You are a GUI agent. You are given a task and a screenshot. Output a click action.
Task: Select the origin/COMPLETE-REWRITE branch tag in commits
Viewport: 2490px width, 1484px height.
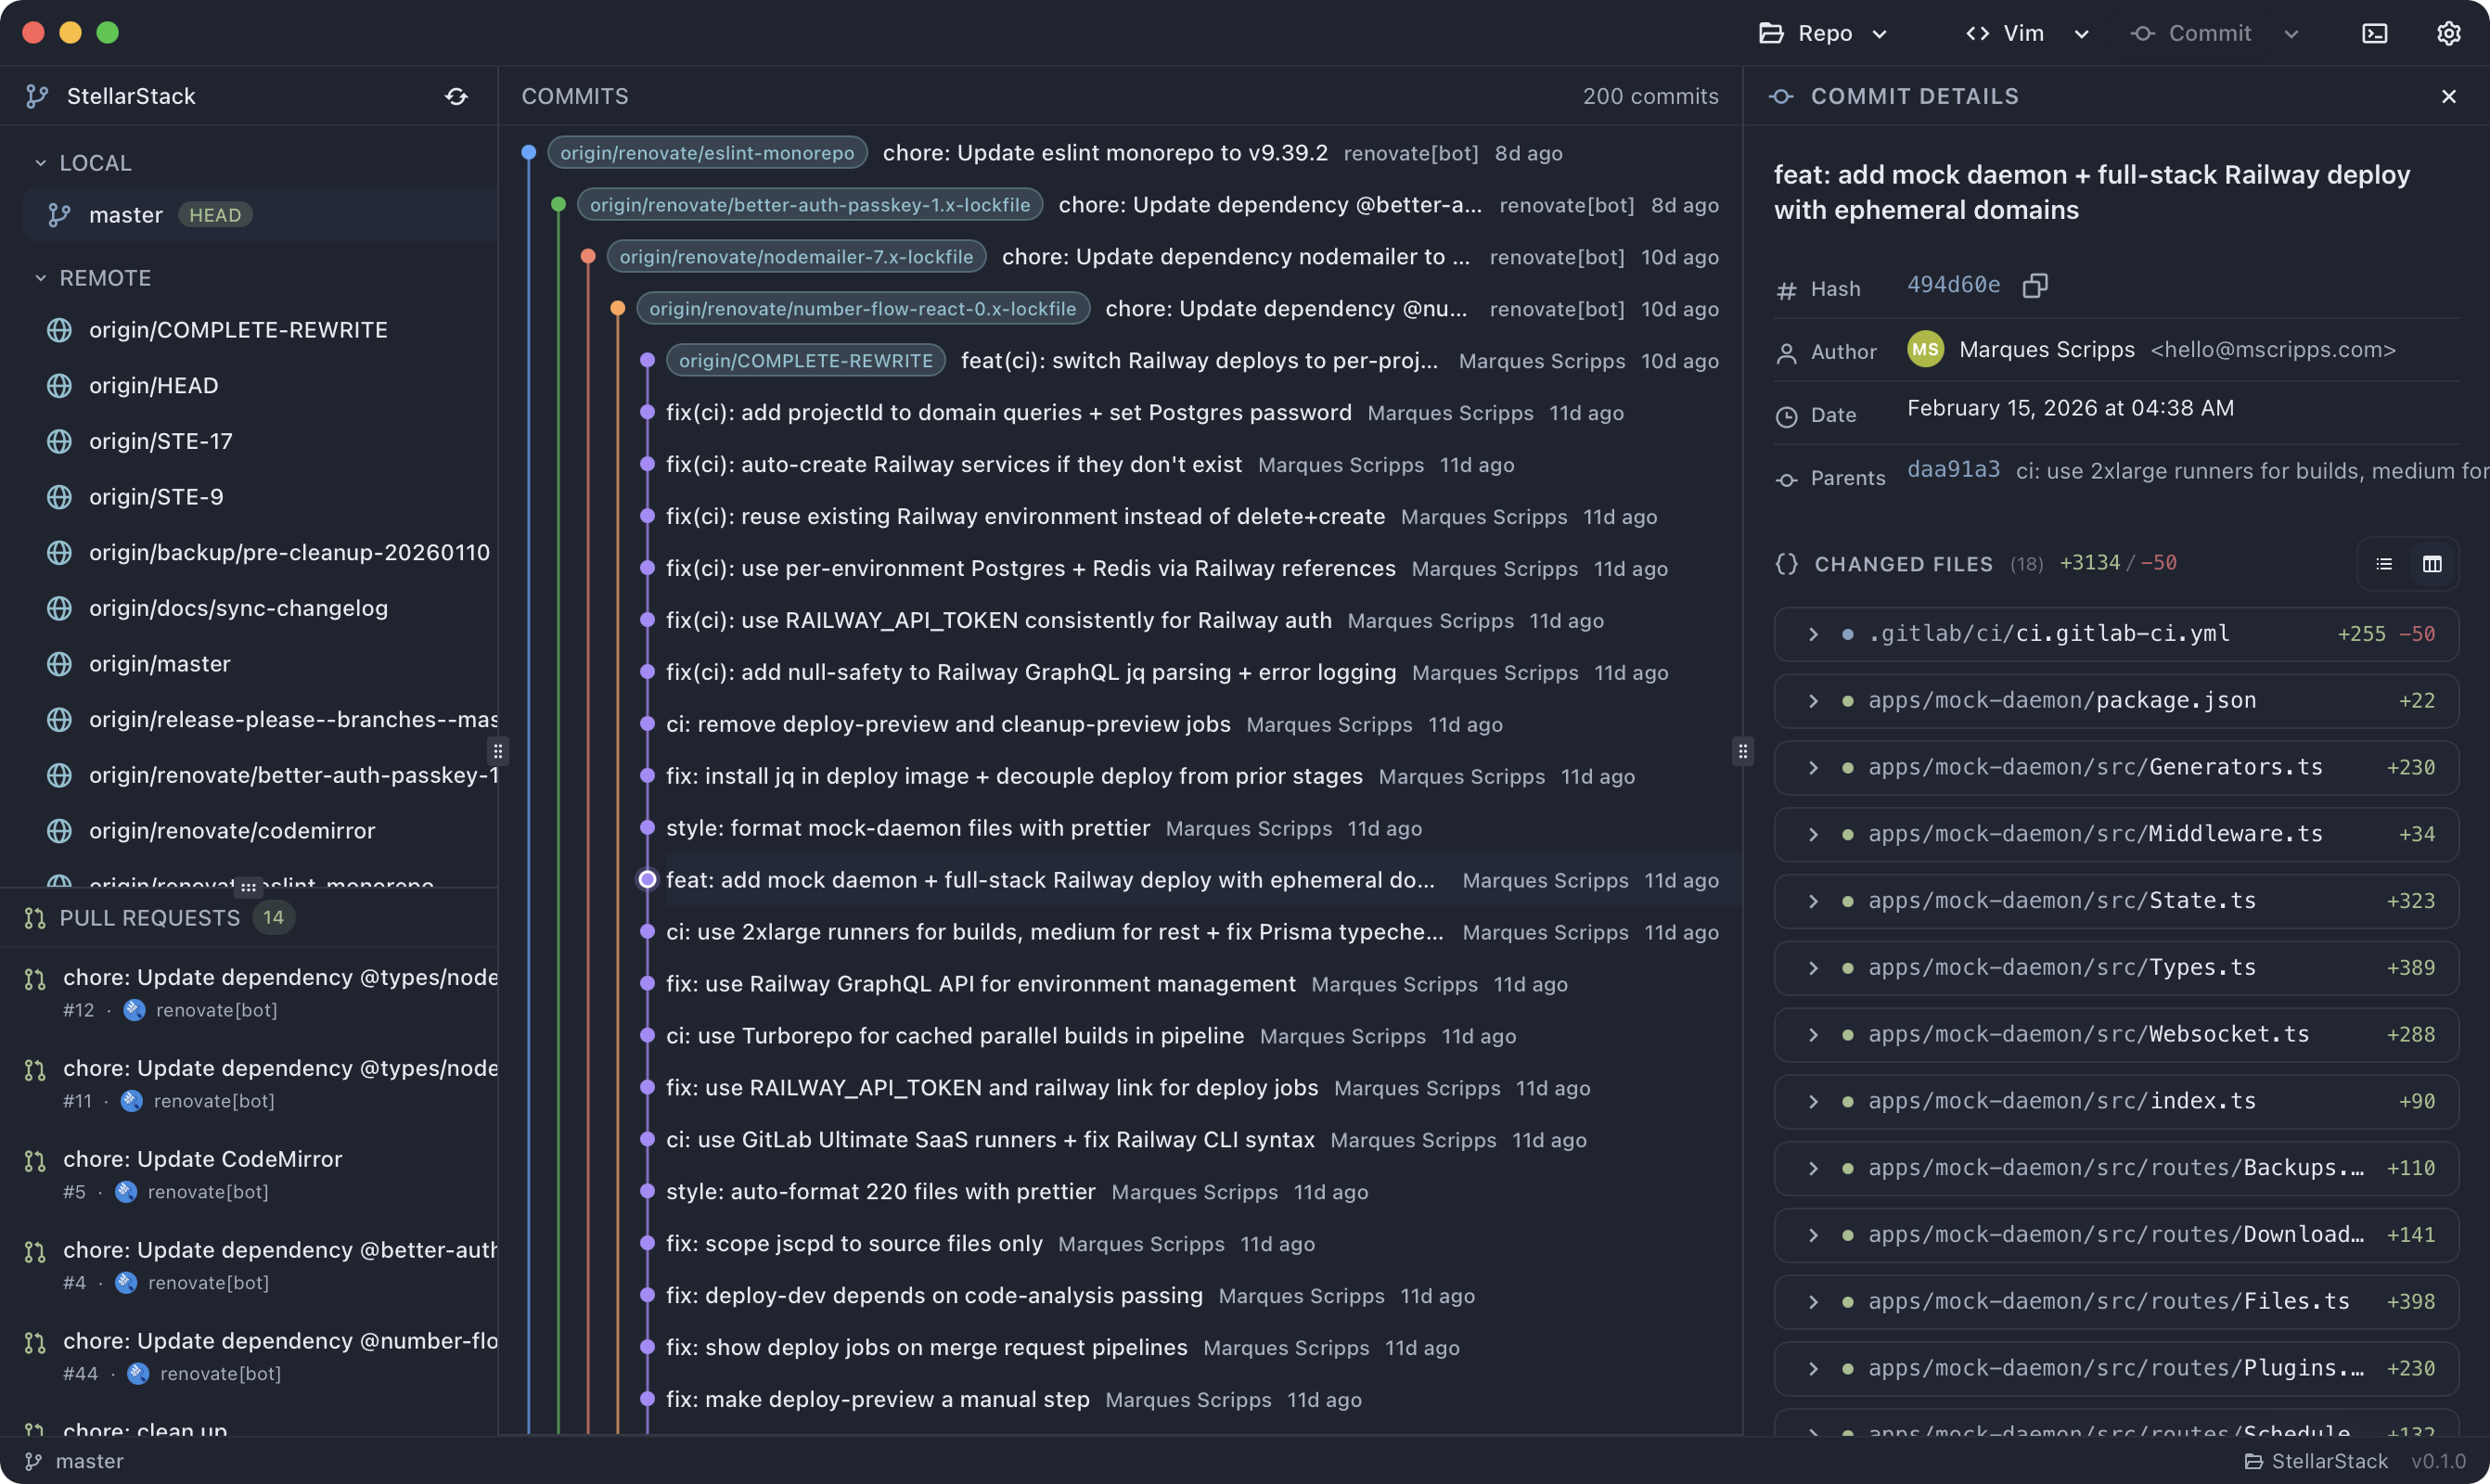pyautogui.click(x=805, y=361)
